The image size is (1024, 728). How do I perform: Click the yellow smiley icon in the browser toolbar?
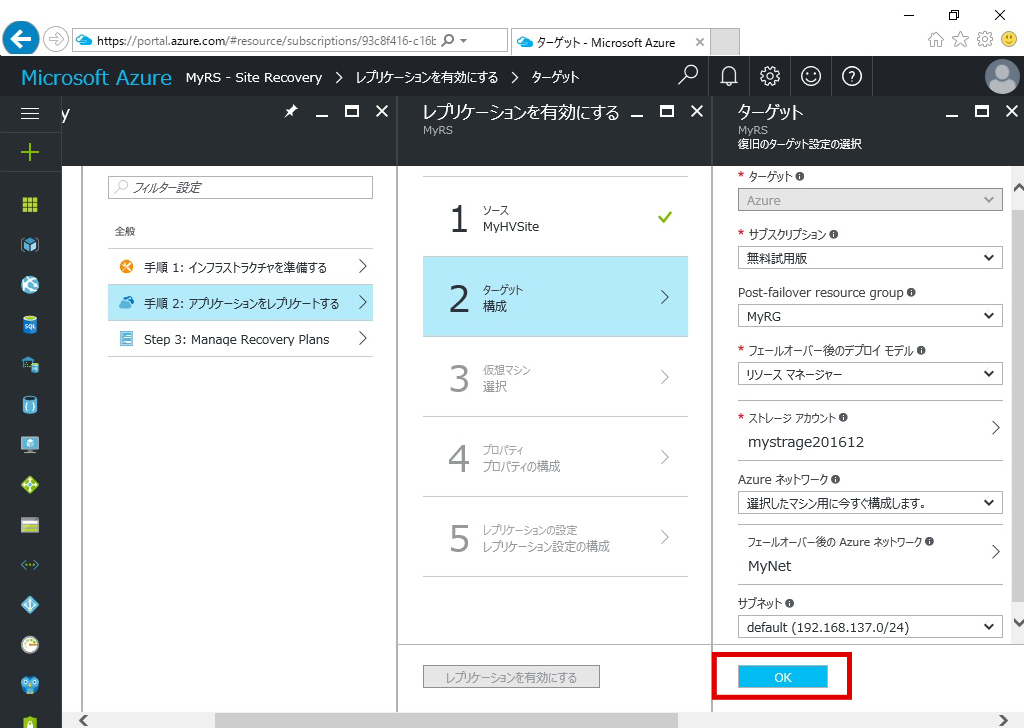[x=1009, y=40]
